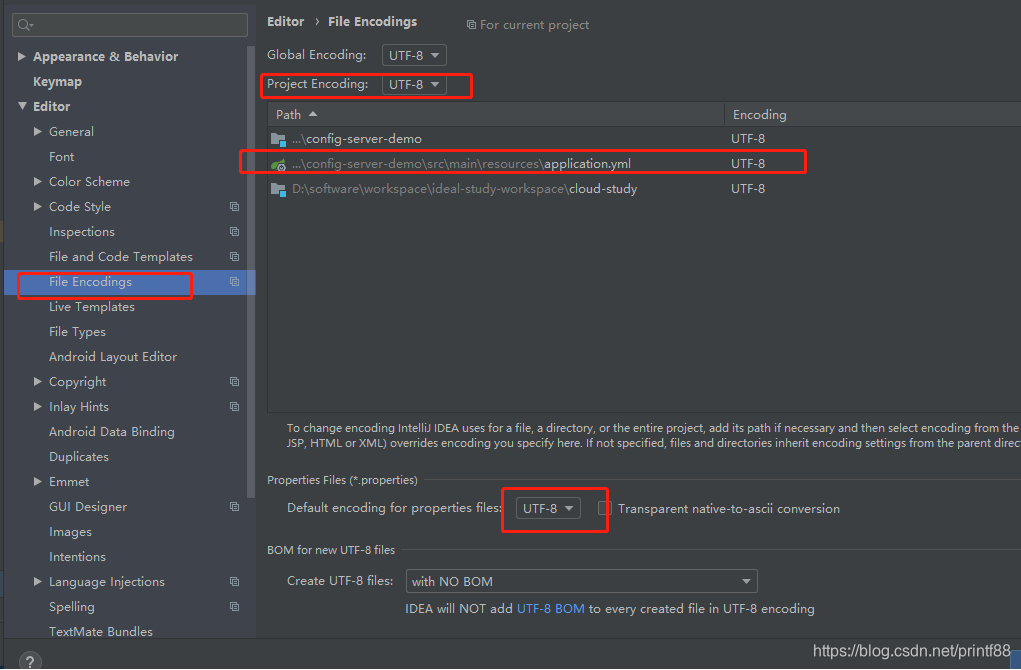
Task: Click the settings search input field
Action: point(130,25)
